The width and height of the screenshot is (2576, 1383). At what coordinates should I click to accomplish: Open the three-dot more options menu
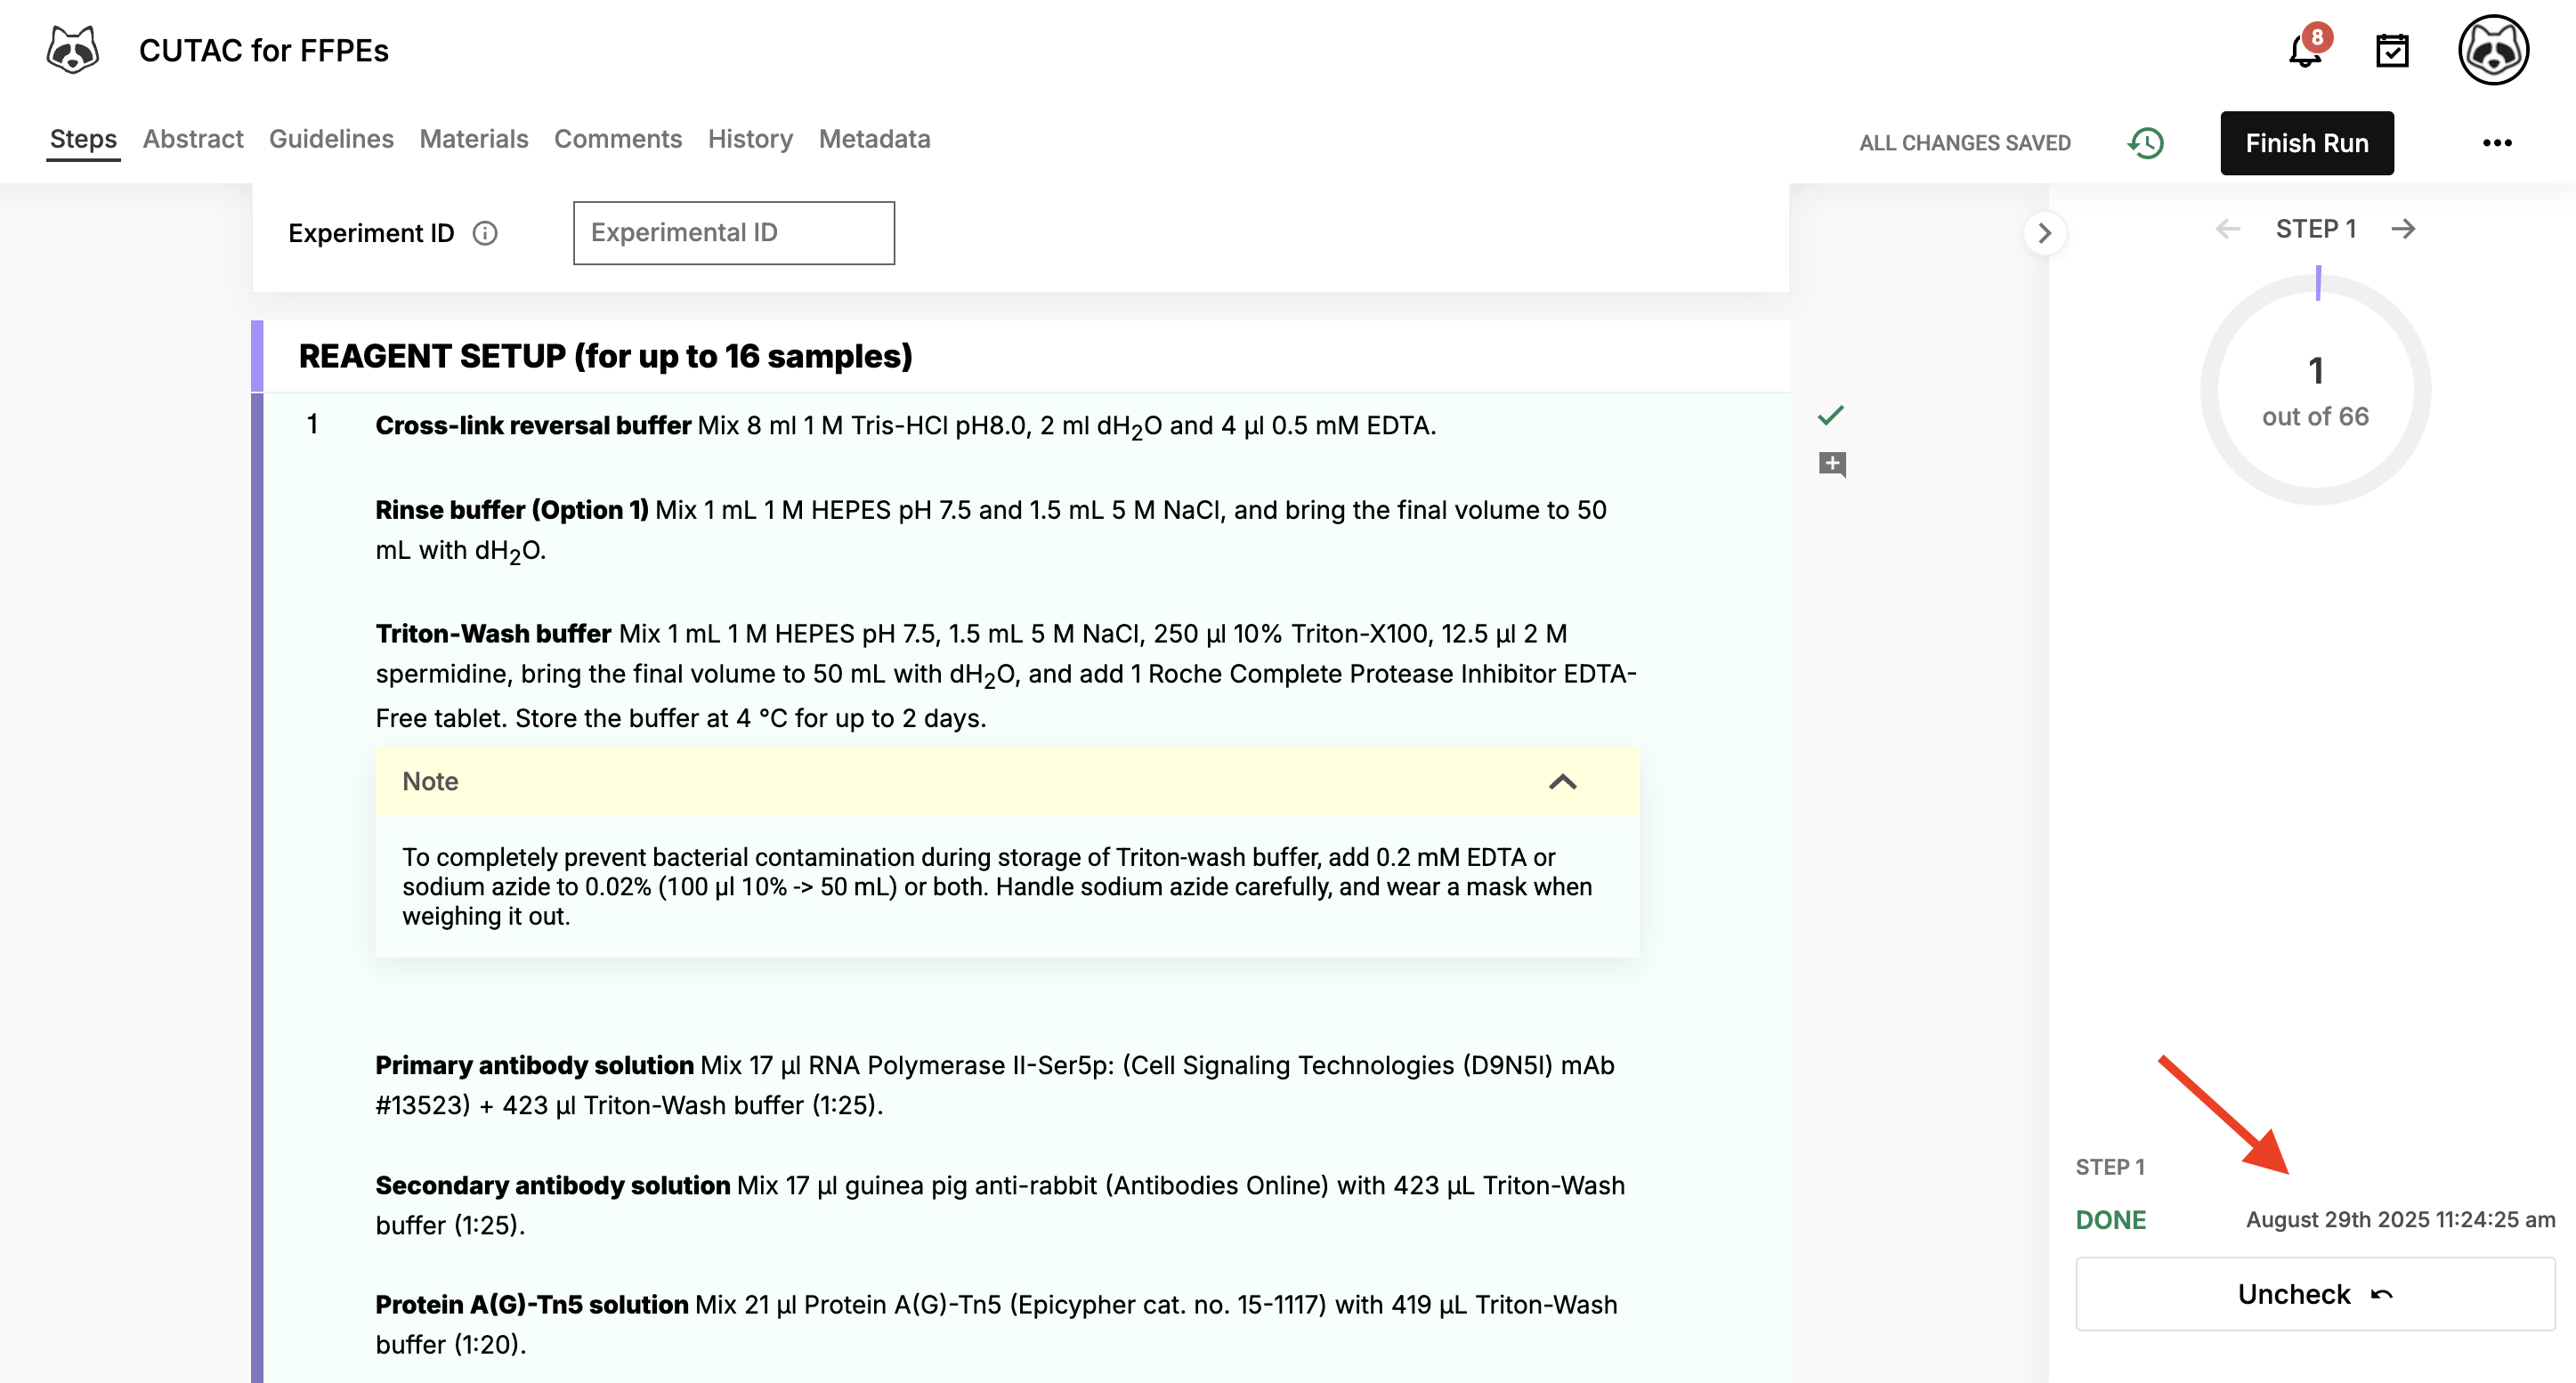pos(2496,143)
